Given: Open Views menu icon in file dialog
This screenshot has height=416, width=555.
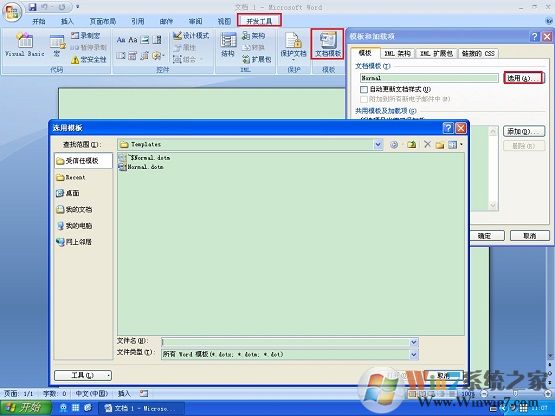Looking at the screenshot, I should point(454,144).
